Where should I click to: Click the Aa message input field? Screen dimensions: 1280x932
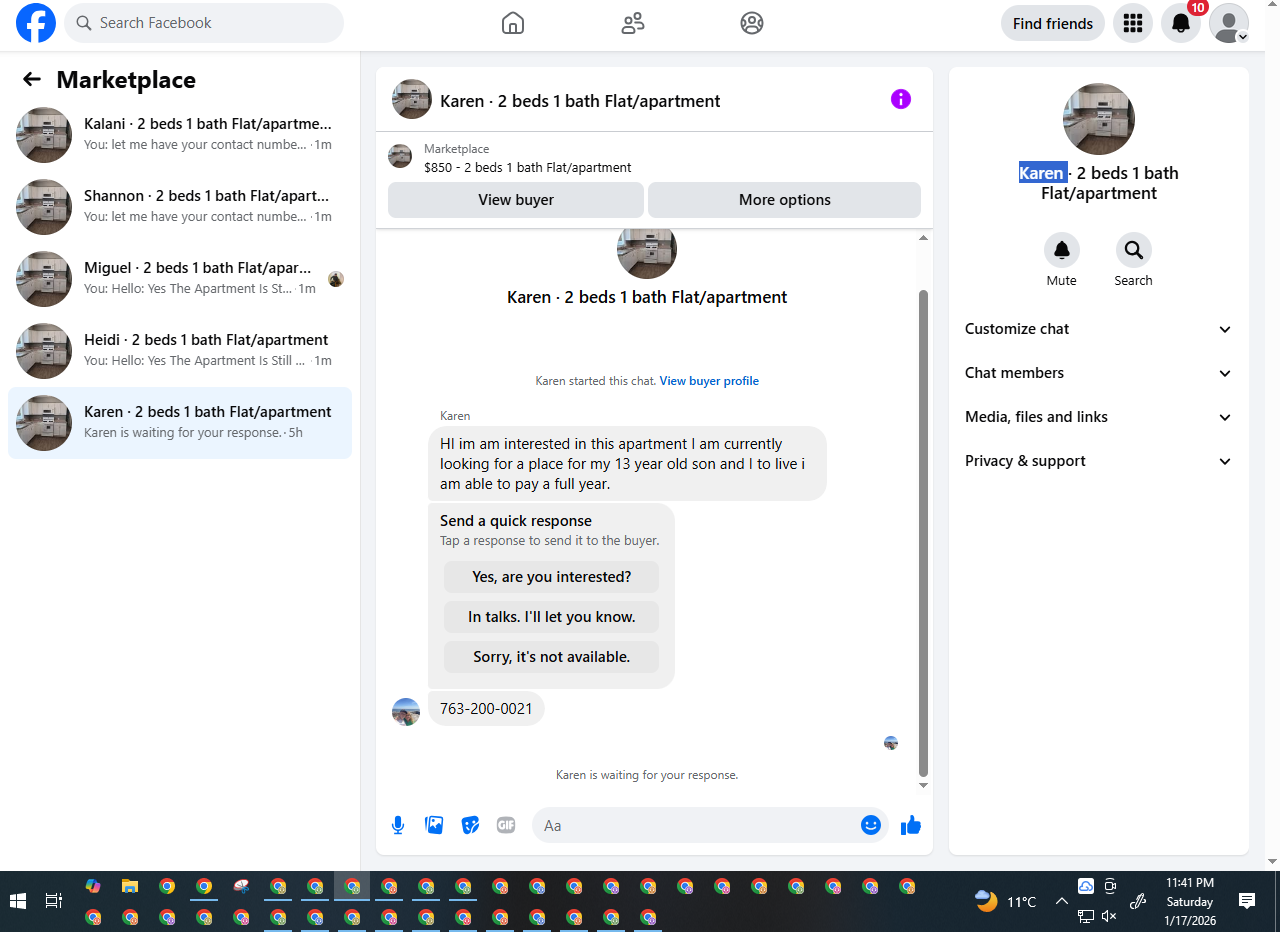click(696, 825)
